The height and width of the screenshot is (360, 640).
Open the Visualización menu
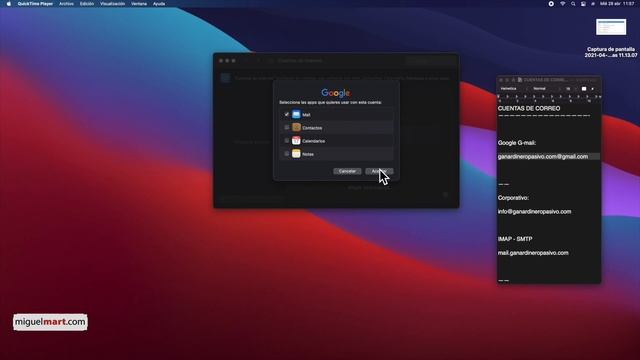point(113,4)
